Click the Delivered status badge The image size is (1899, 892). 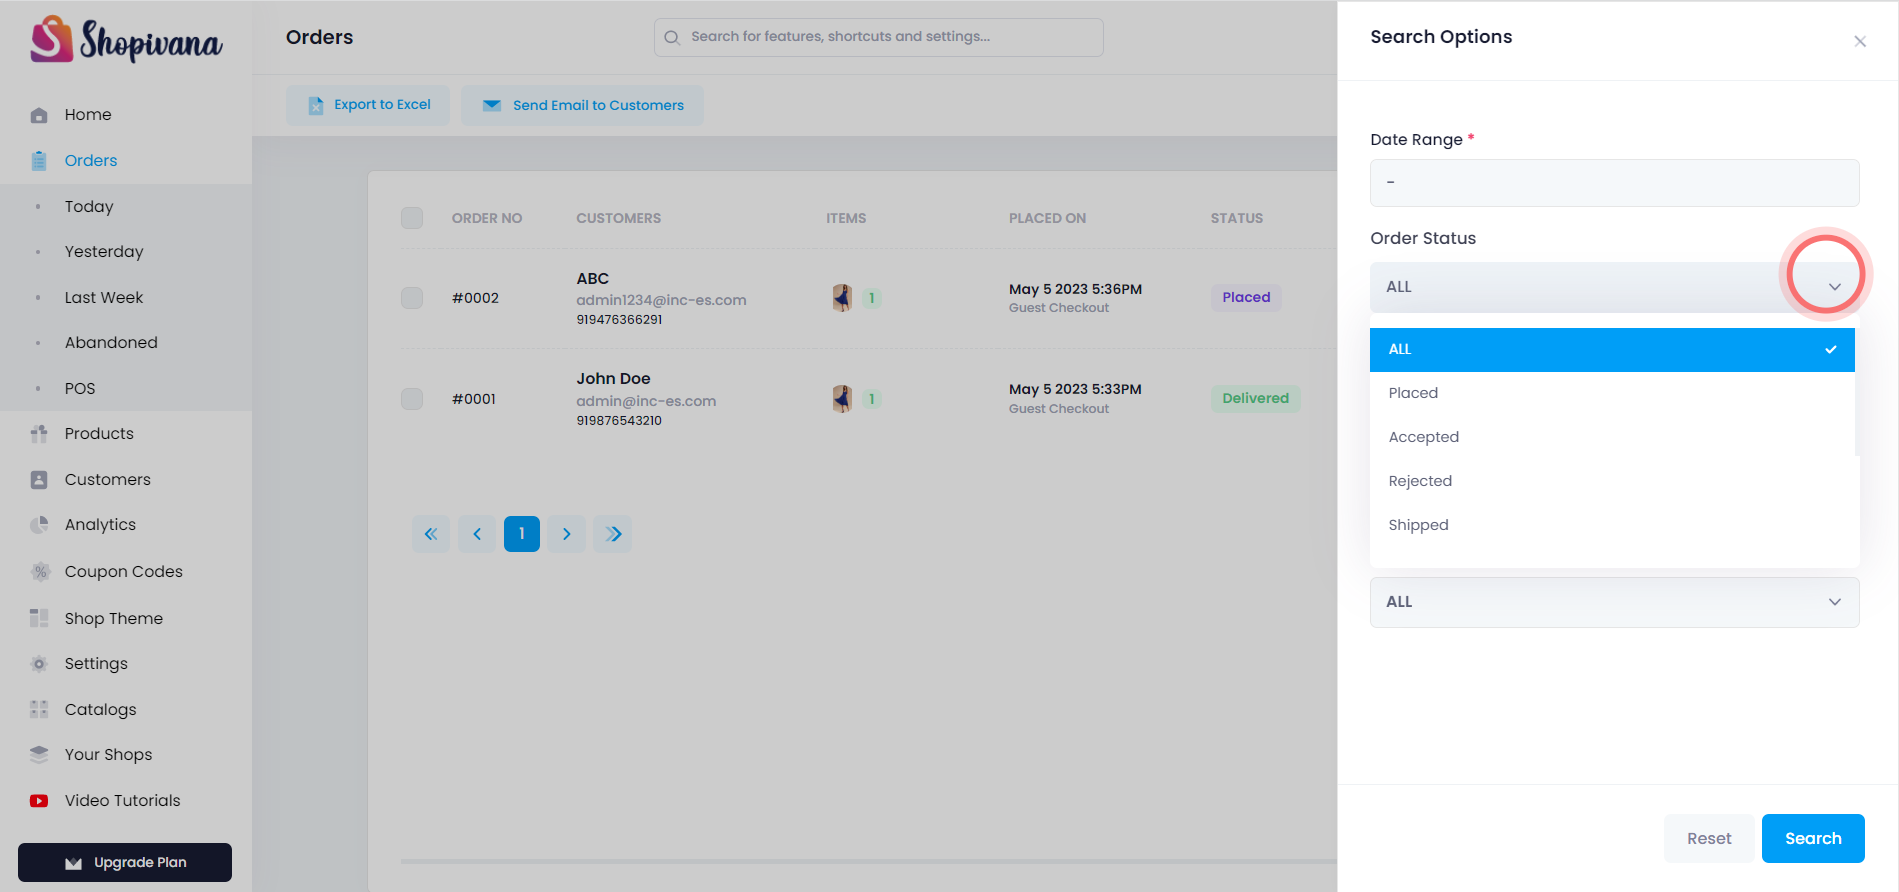[1255, 399]
